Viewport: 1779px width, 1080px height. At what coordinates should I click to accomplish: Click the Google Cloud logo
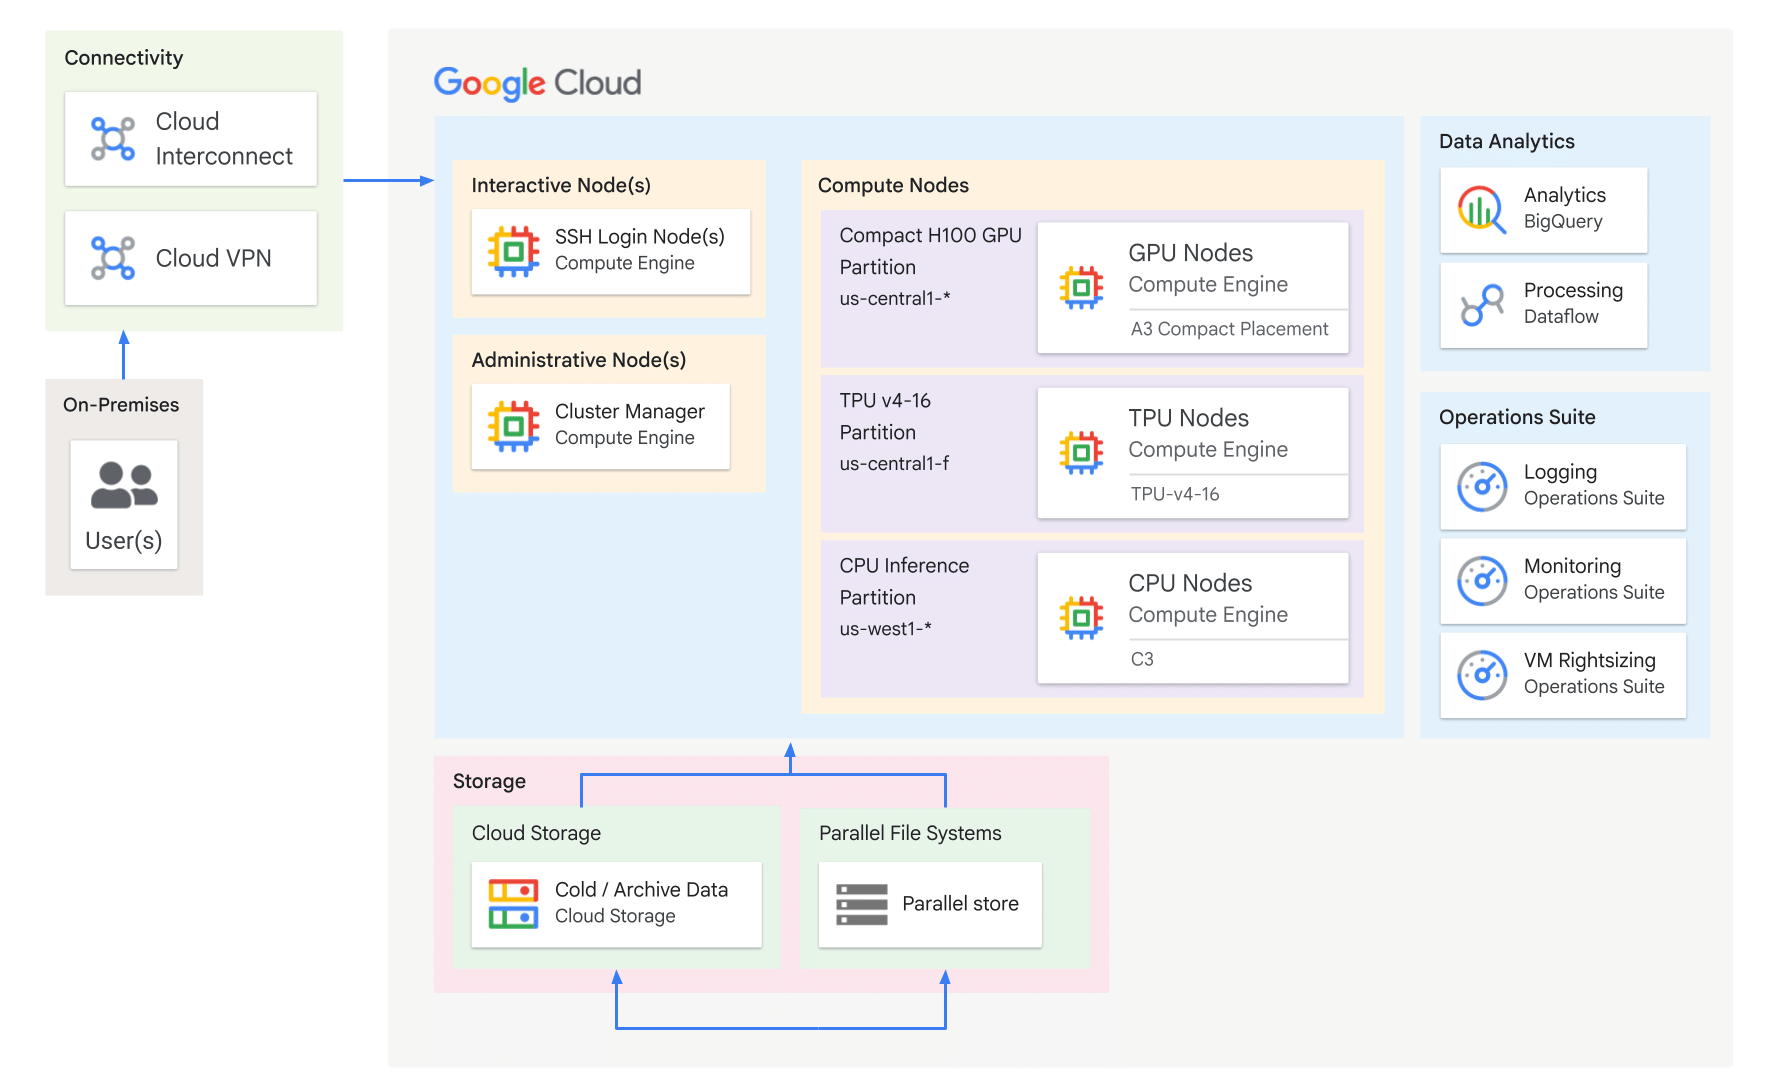tap(537, 83)
